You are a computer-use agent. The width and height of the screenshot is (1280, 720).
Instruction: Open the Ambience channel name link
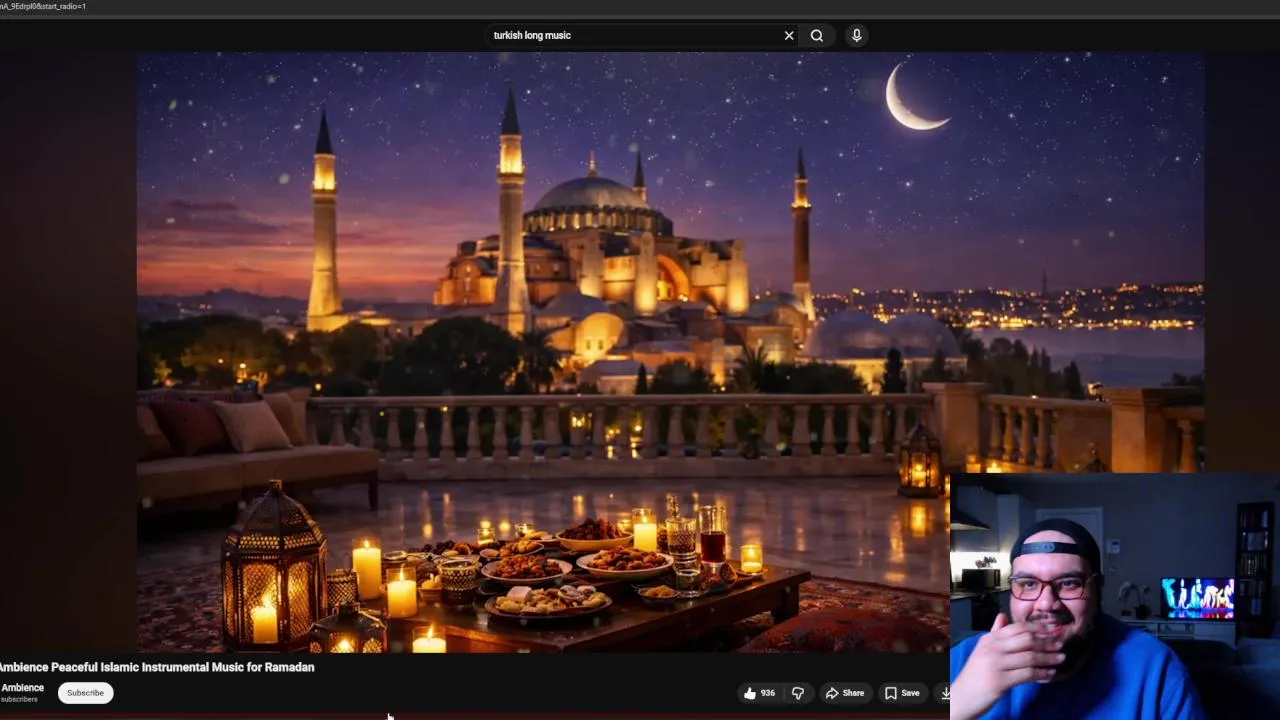point(22,688)
